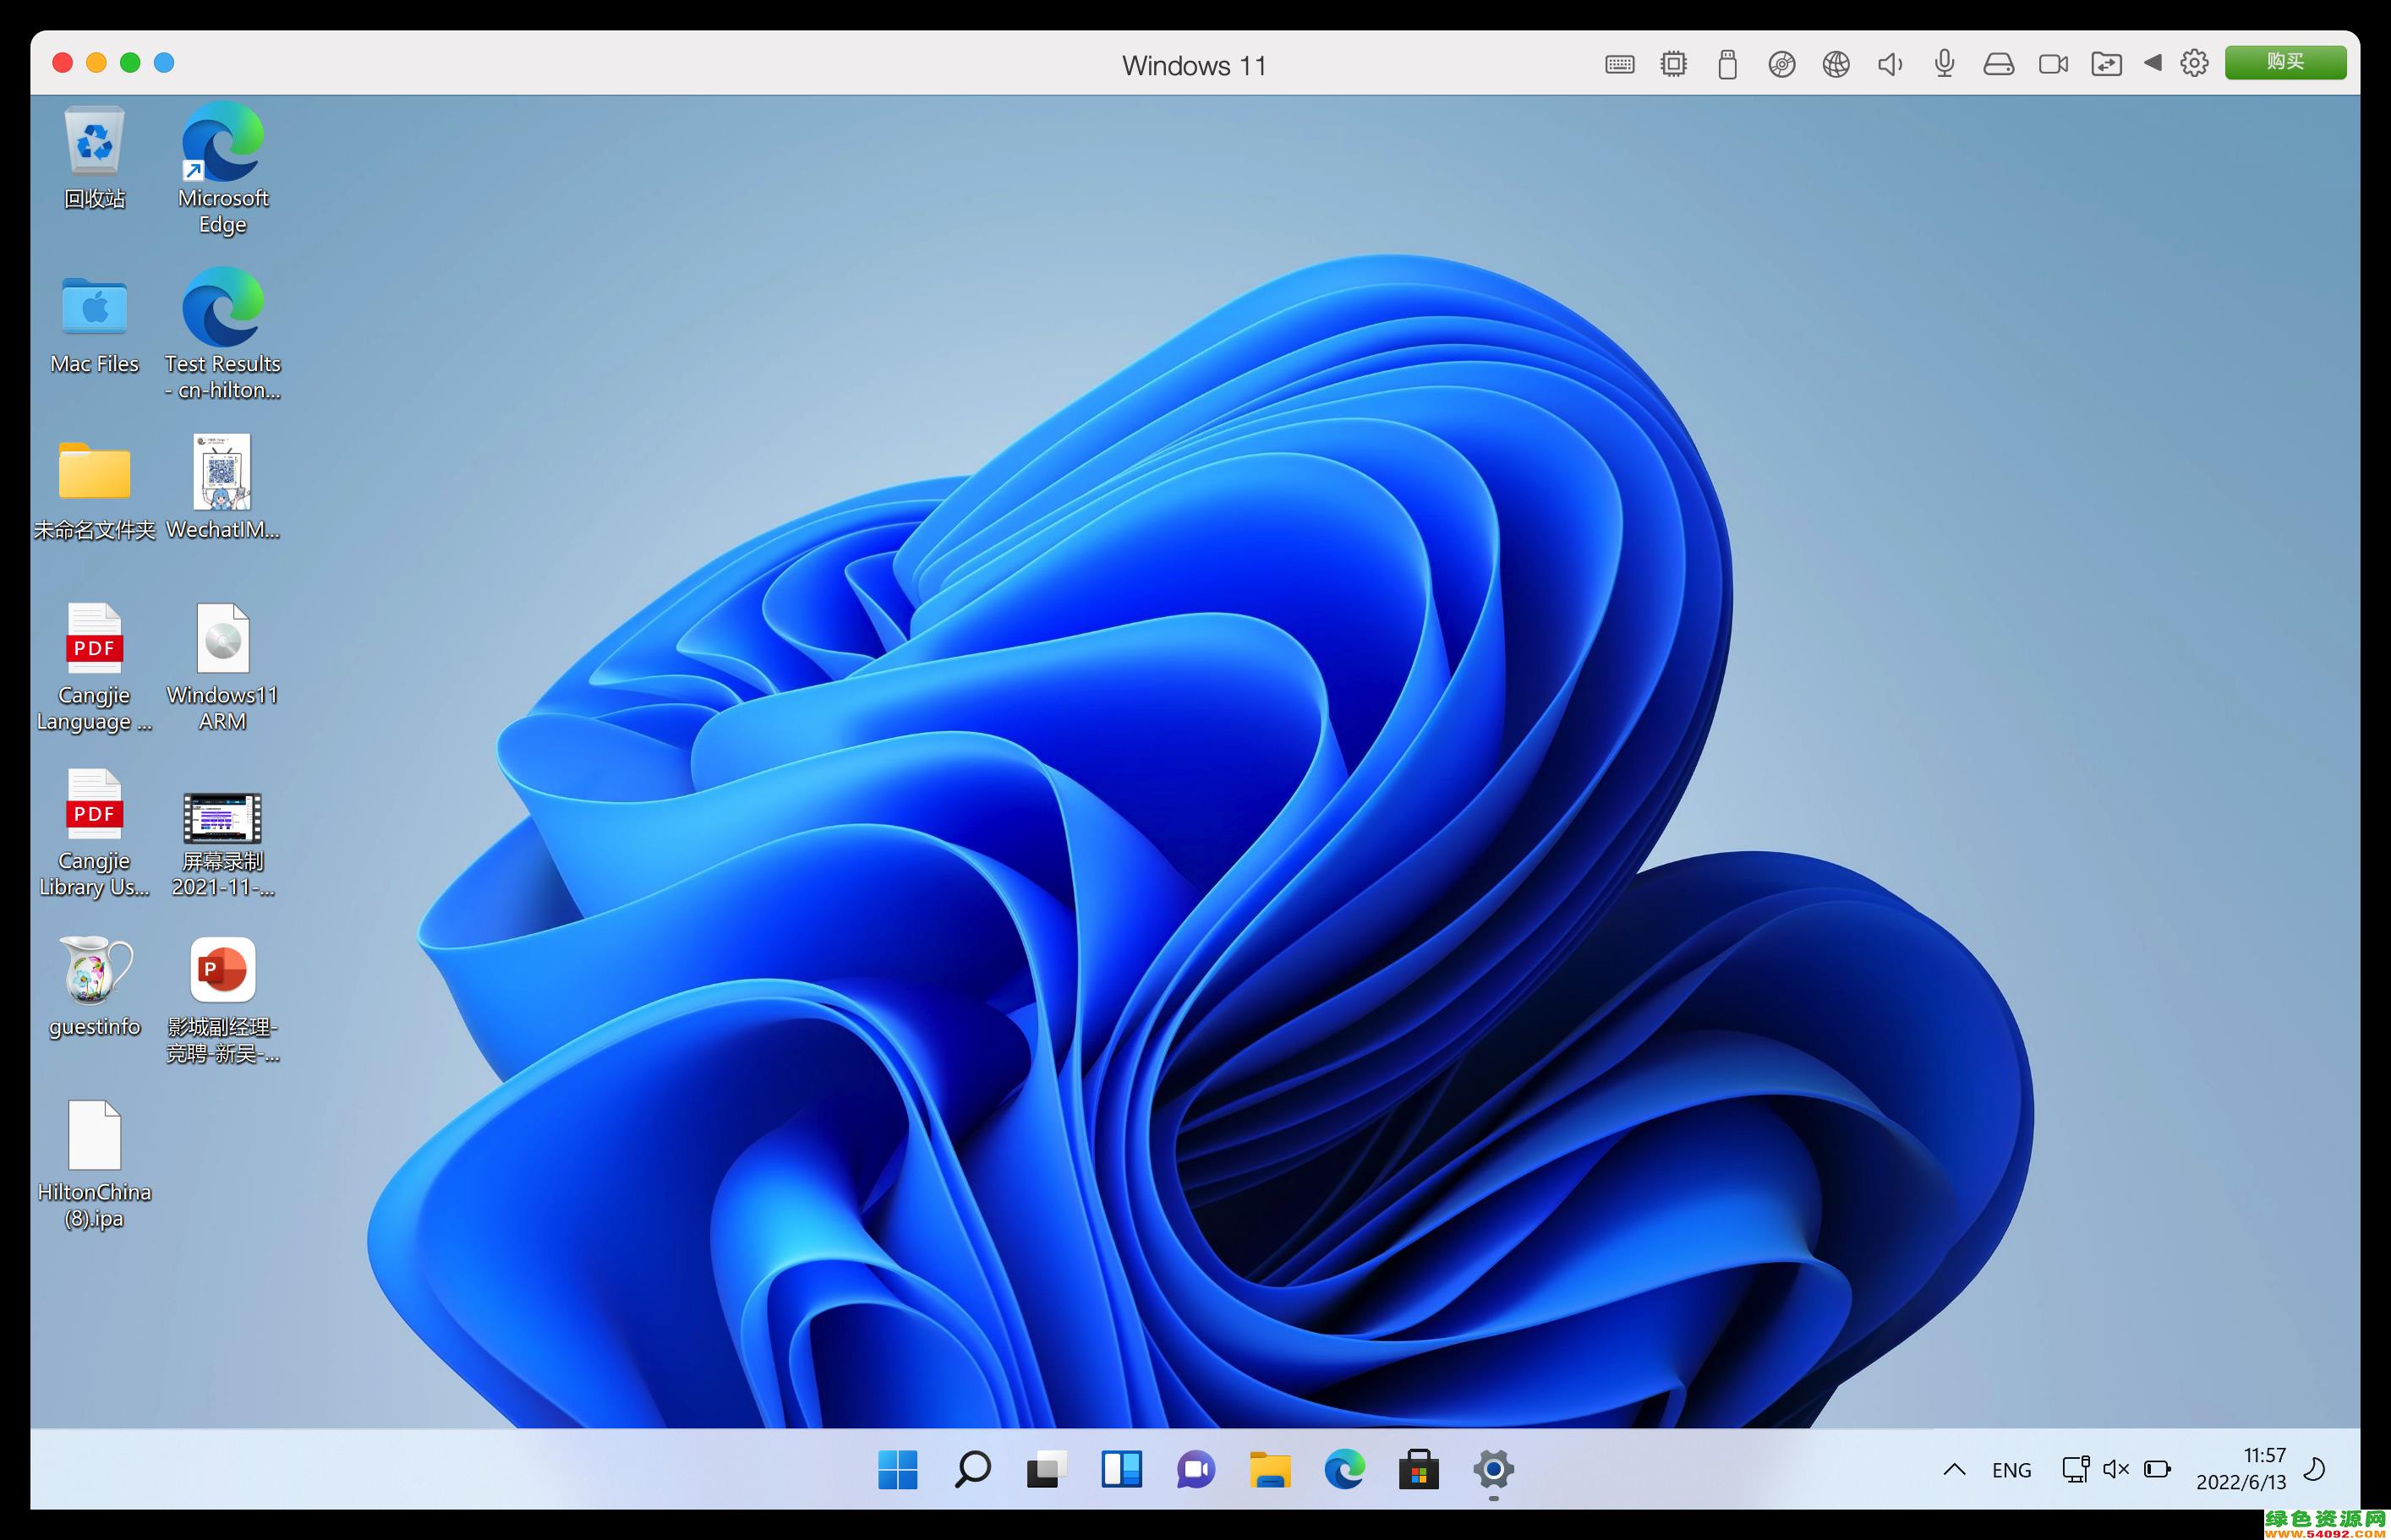2391x1540 pixels.
Task: Collapse the toolbar with the triangle arrow
Action: coord(2152,63)
